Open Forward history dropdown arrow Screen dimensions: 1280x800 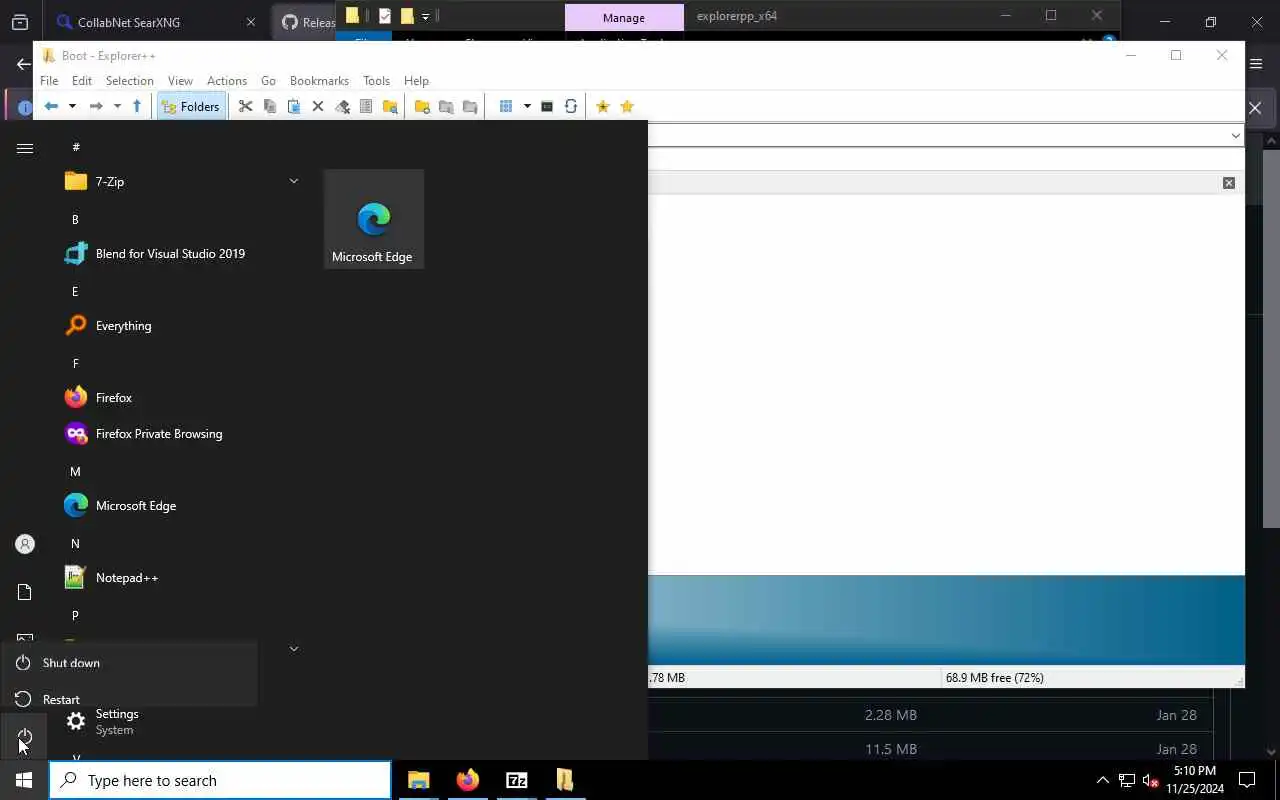(117, 106)
